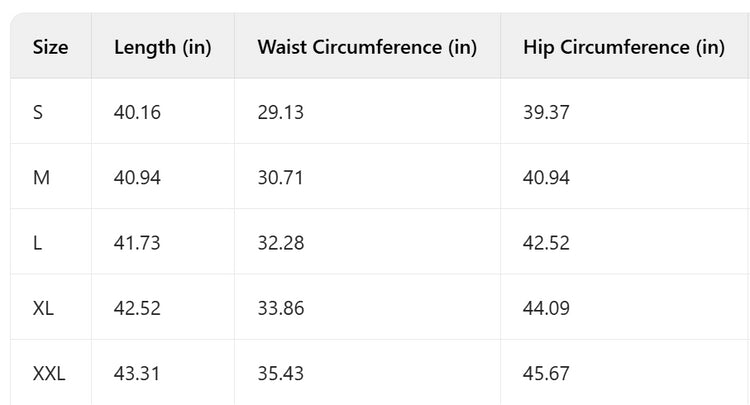Click the size L row label

(37, 243)
